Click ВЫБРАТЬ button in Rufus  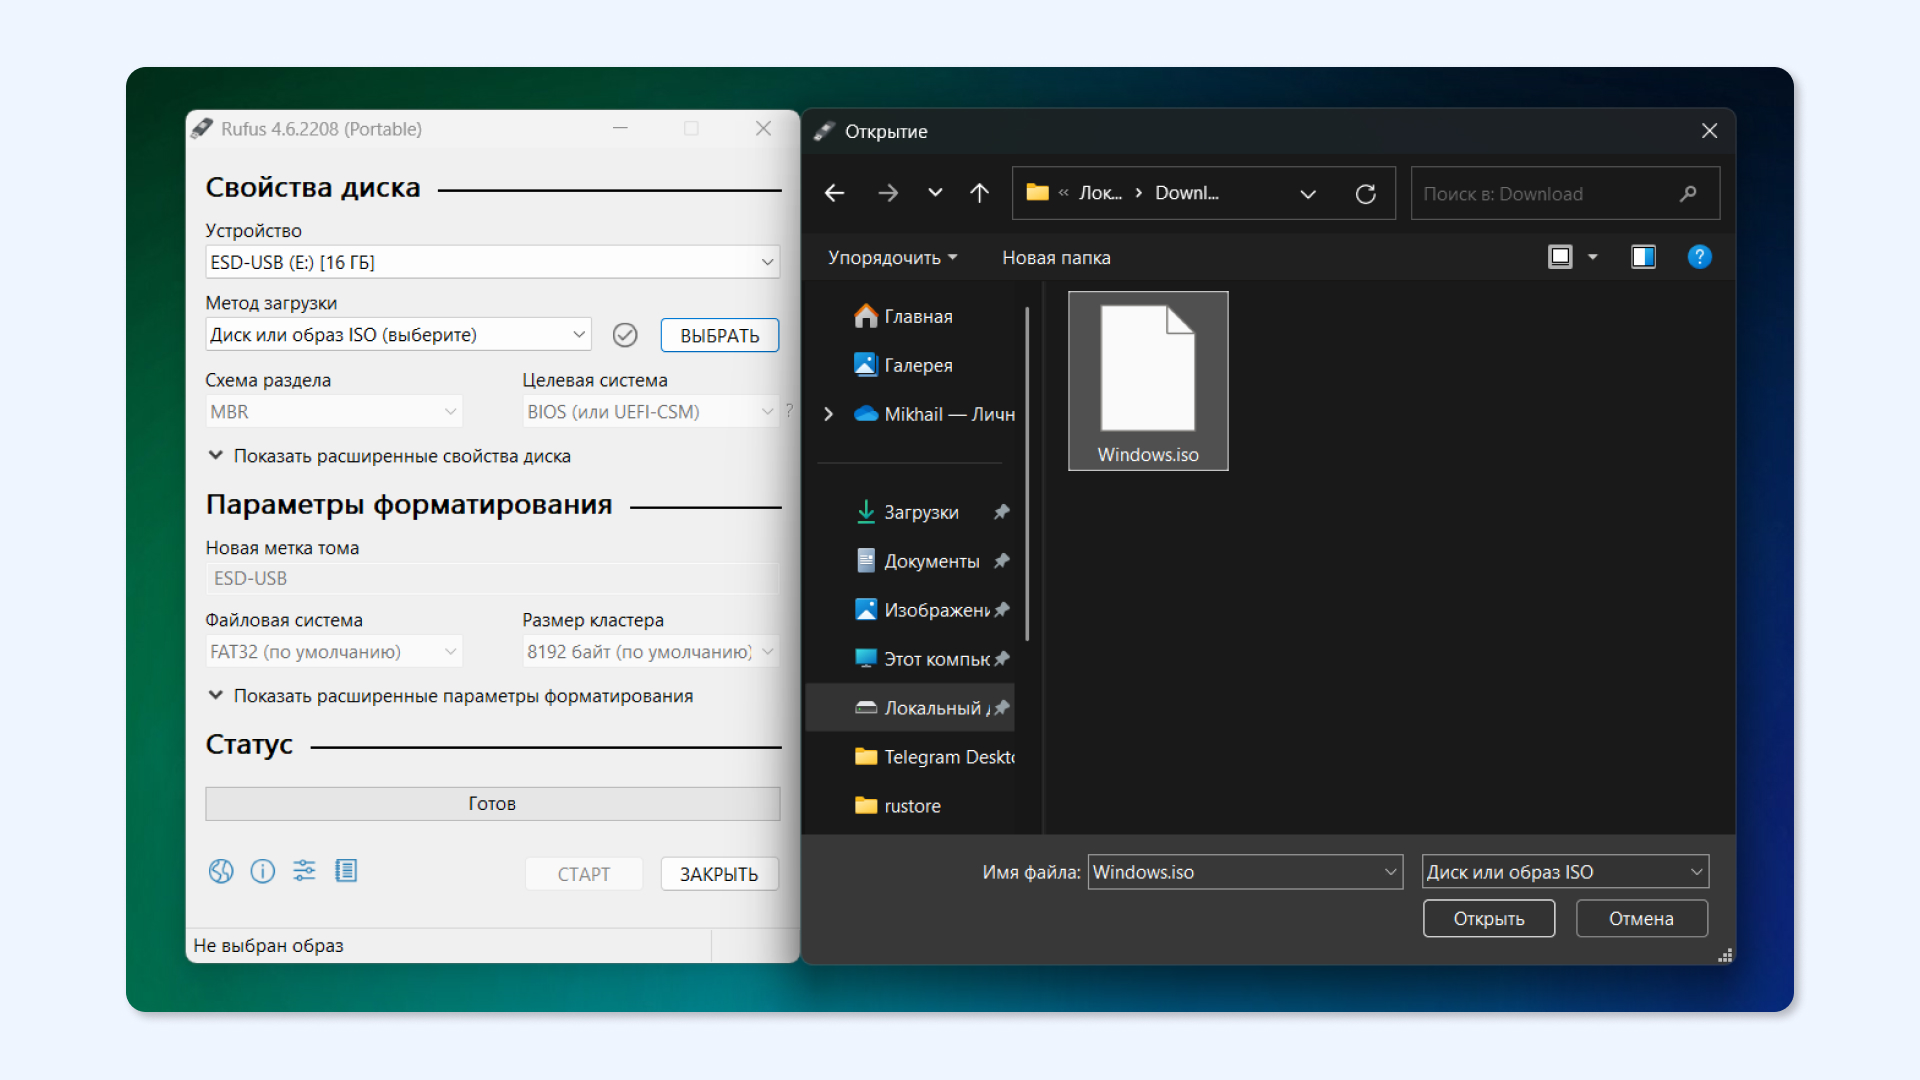click(x=720, y=336)
